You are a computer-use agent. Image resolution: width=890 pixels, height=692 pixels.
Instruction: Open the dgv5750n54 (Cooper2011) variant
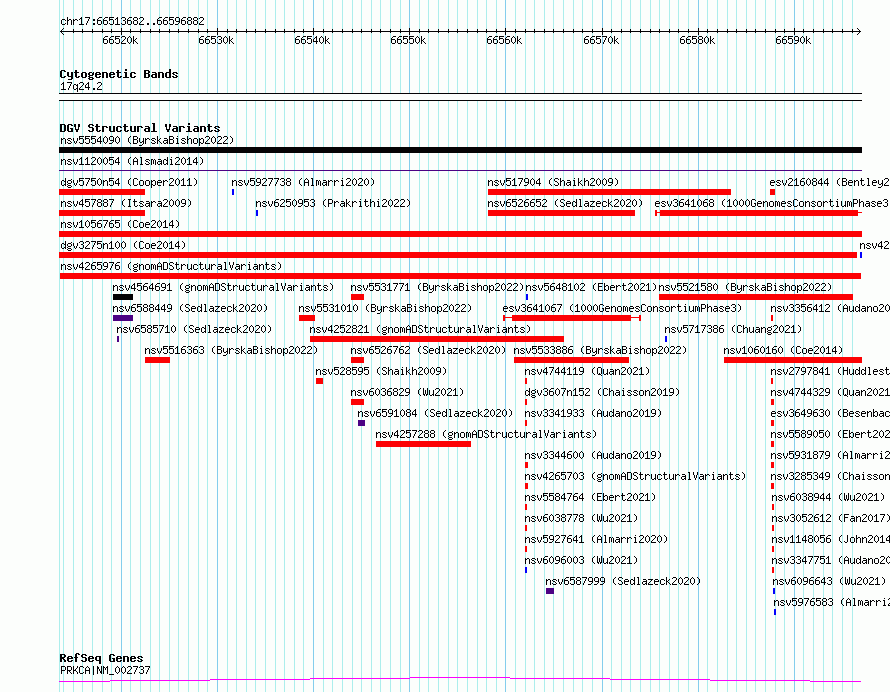(129, 182)
